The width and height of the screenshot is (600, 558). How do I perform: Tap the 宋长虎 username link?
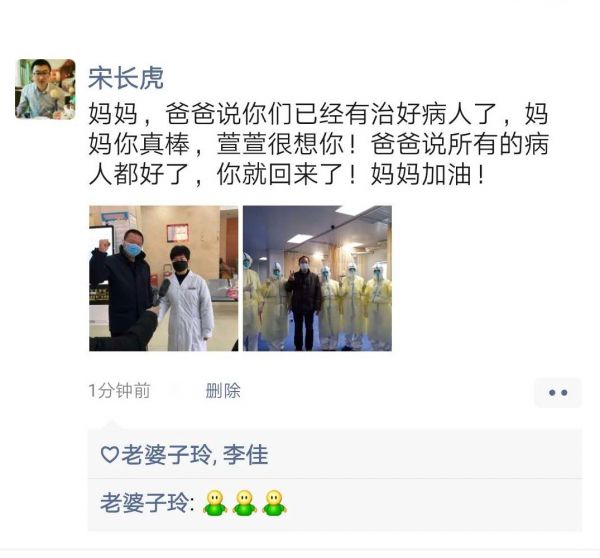pyautogui.click(x=126, y=78)
